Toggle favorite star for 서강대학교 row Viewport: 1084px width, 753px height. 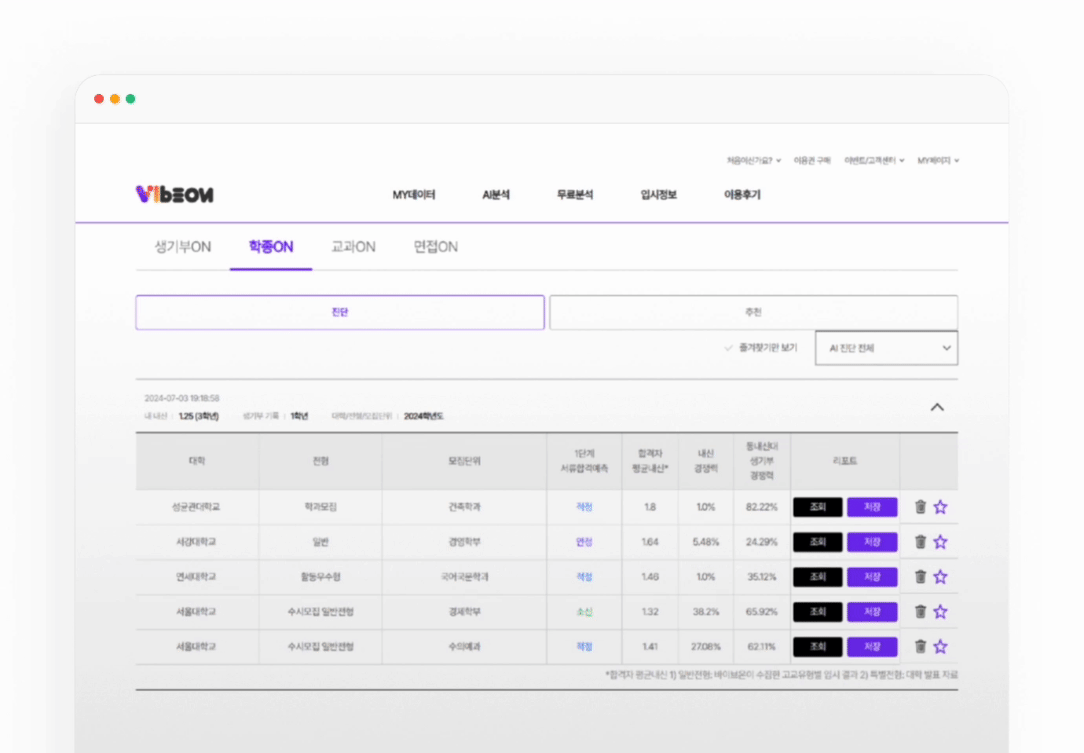tap(940, 542)
